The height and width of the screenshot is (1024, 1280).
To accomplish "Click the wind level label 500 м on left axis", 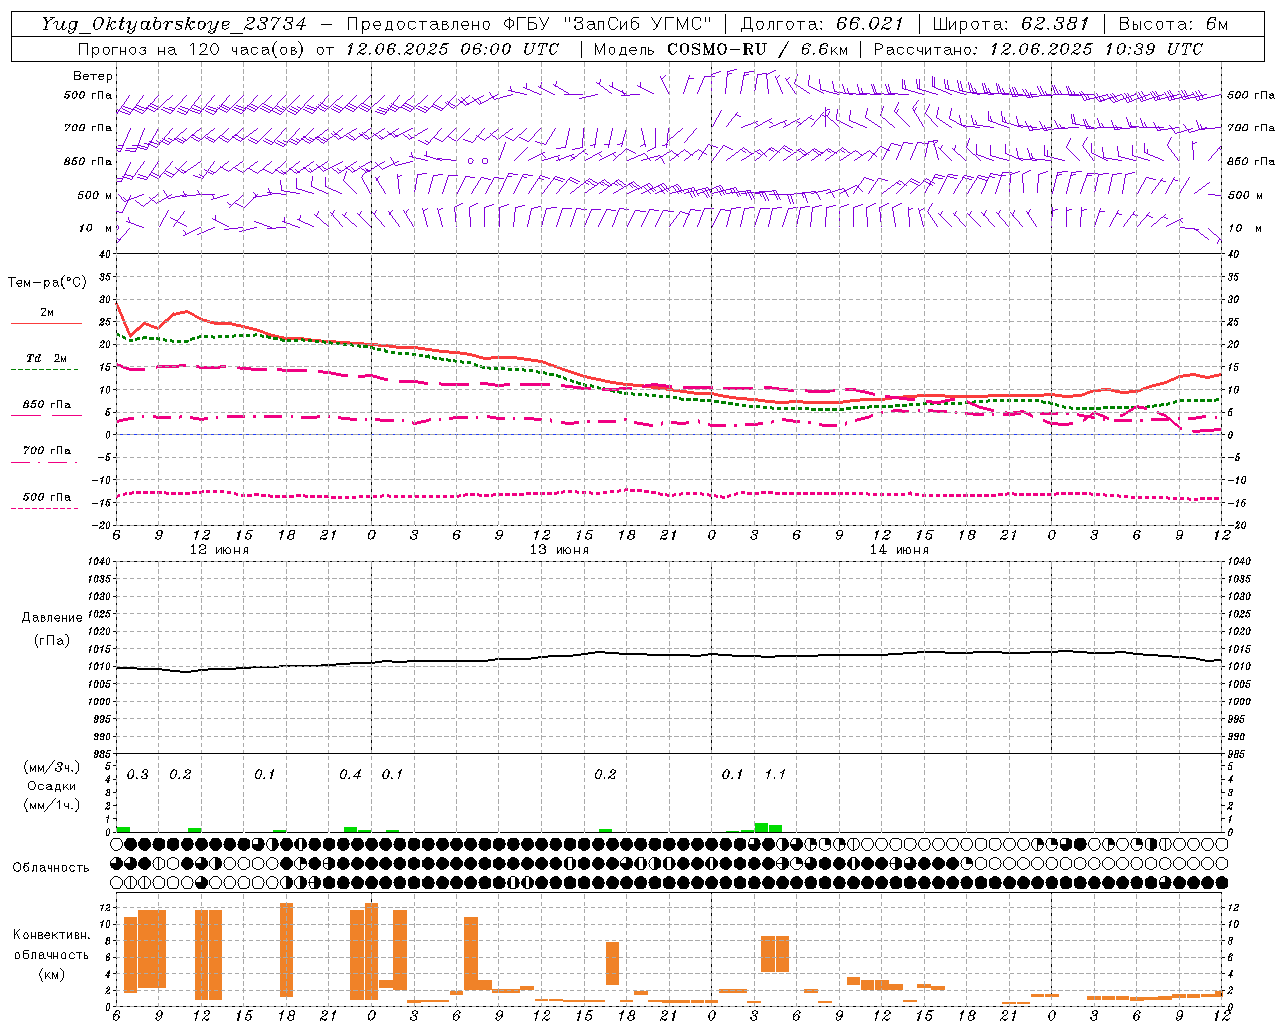I will tap(95, 196).
